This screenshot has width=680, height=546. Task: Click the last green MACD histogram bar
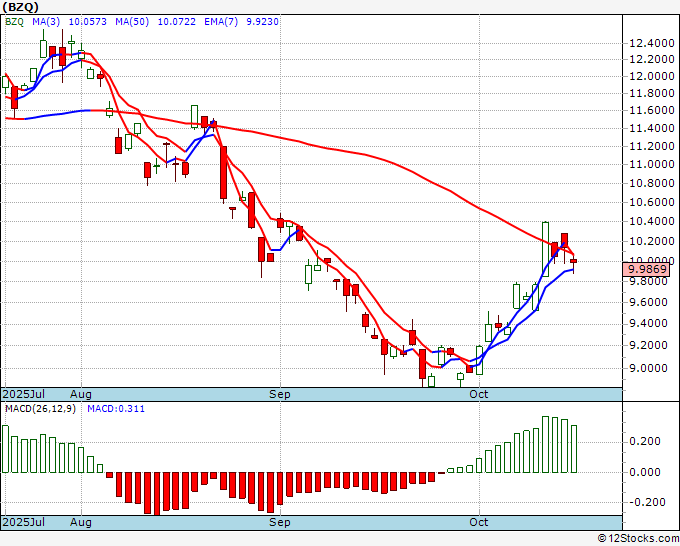click(574, 449)
